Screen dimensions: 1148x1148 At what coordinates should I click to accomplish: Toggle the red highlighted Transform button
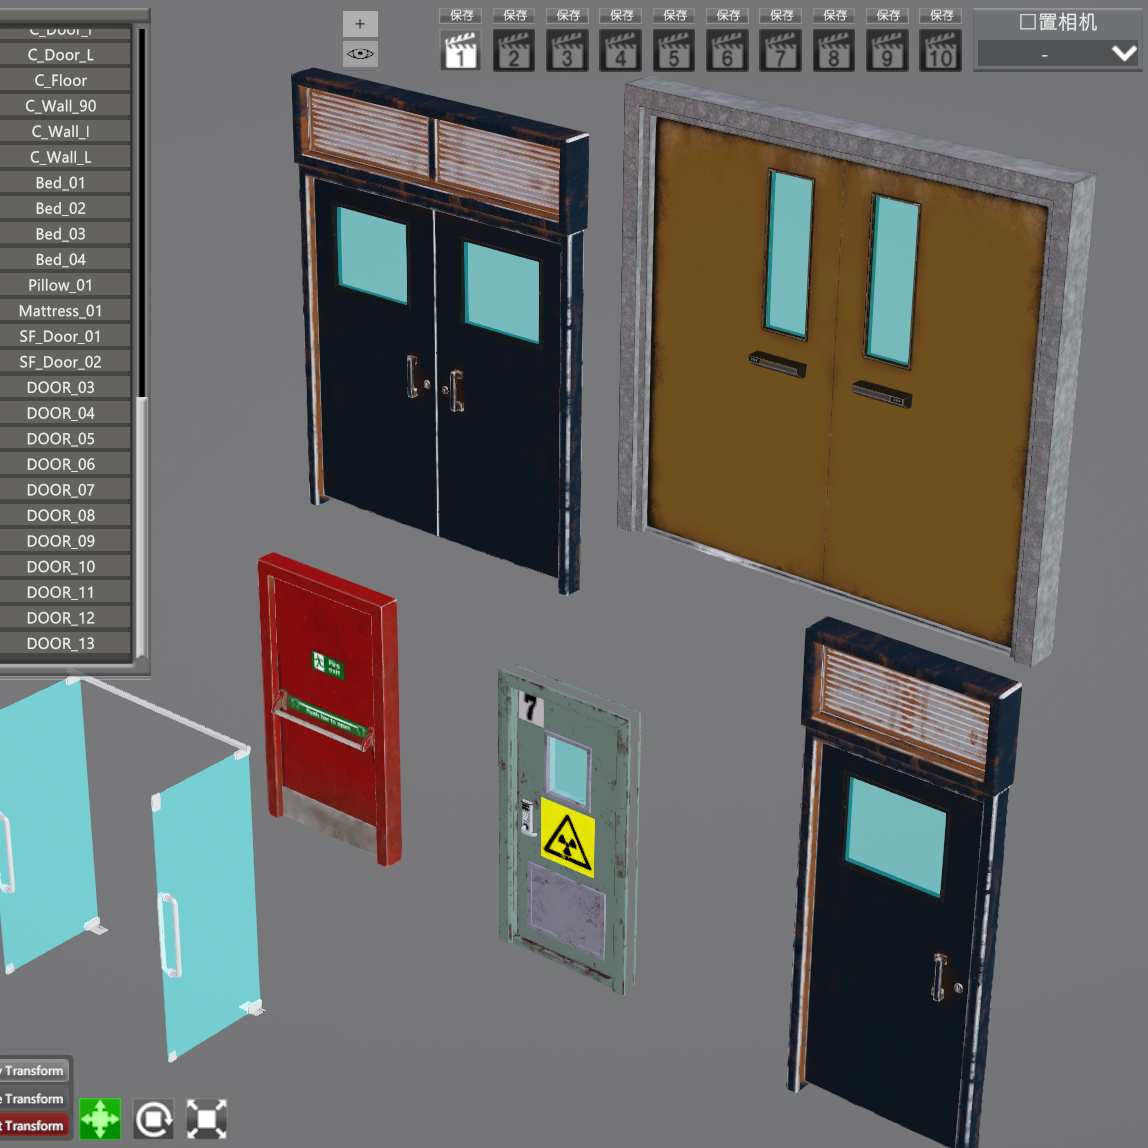coord(34,1126)
